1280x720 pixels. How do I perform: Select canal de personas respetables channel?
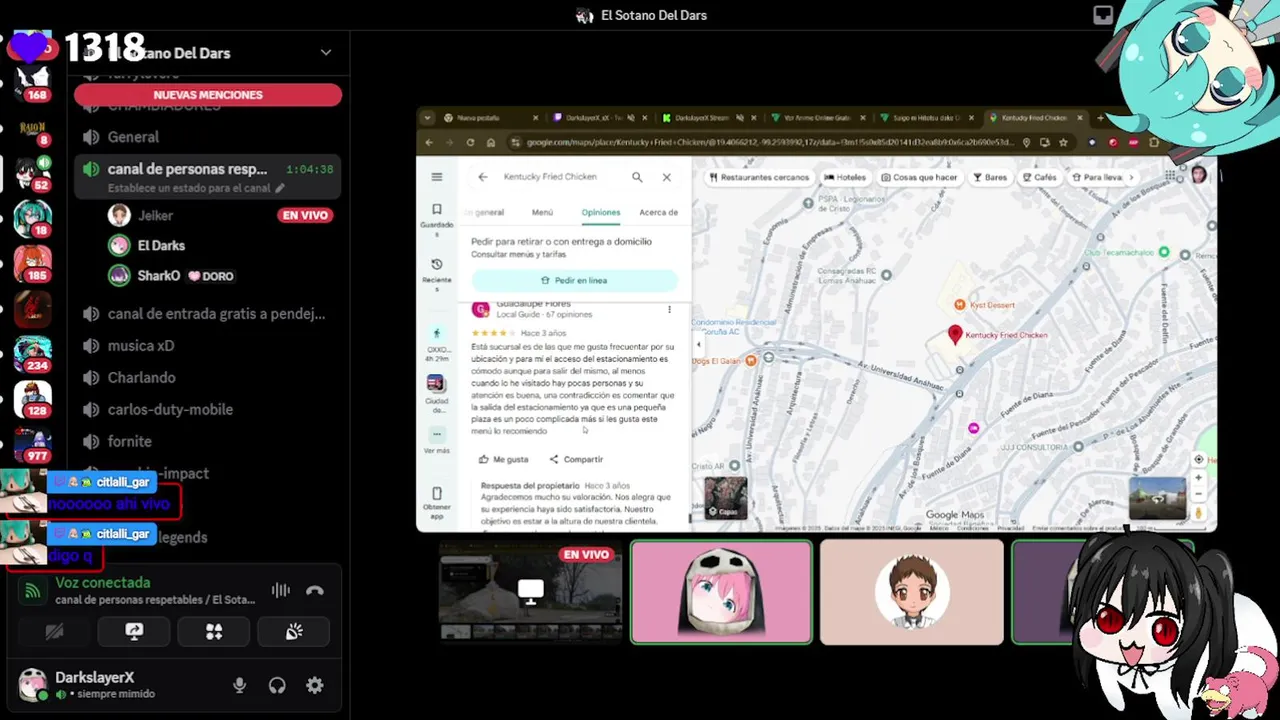coord(208,176)
